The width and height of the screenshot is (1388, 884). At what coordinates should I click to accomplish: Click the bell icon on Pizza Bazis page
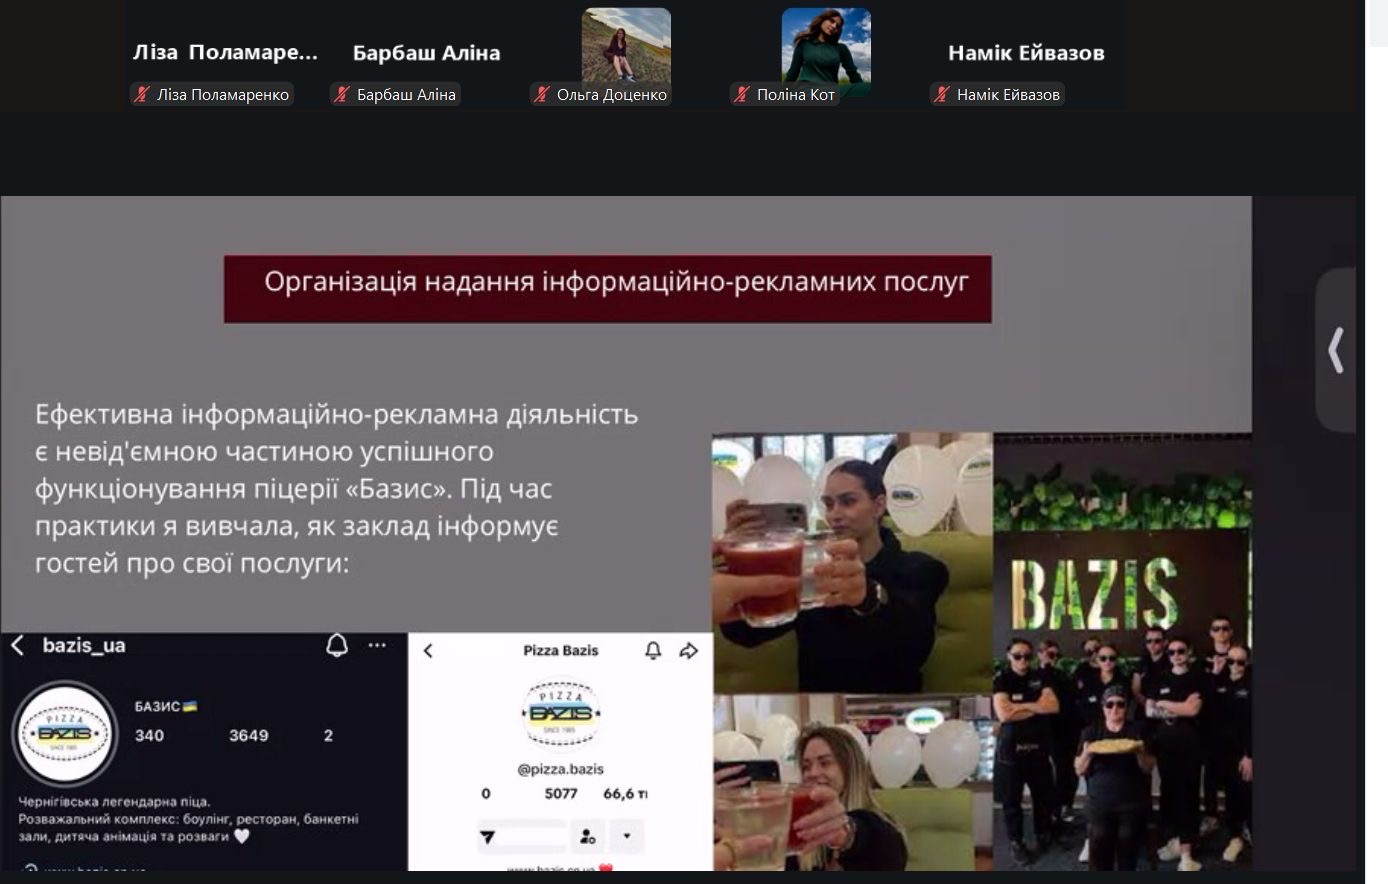coord(653,651)
